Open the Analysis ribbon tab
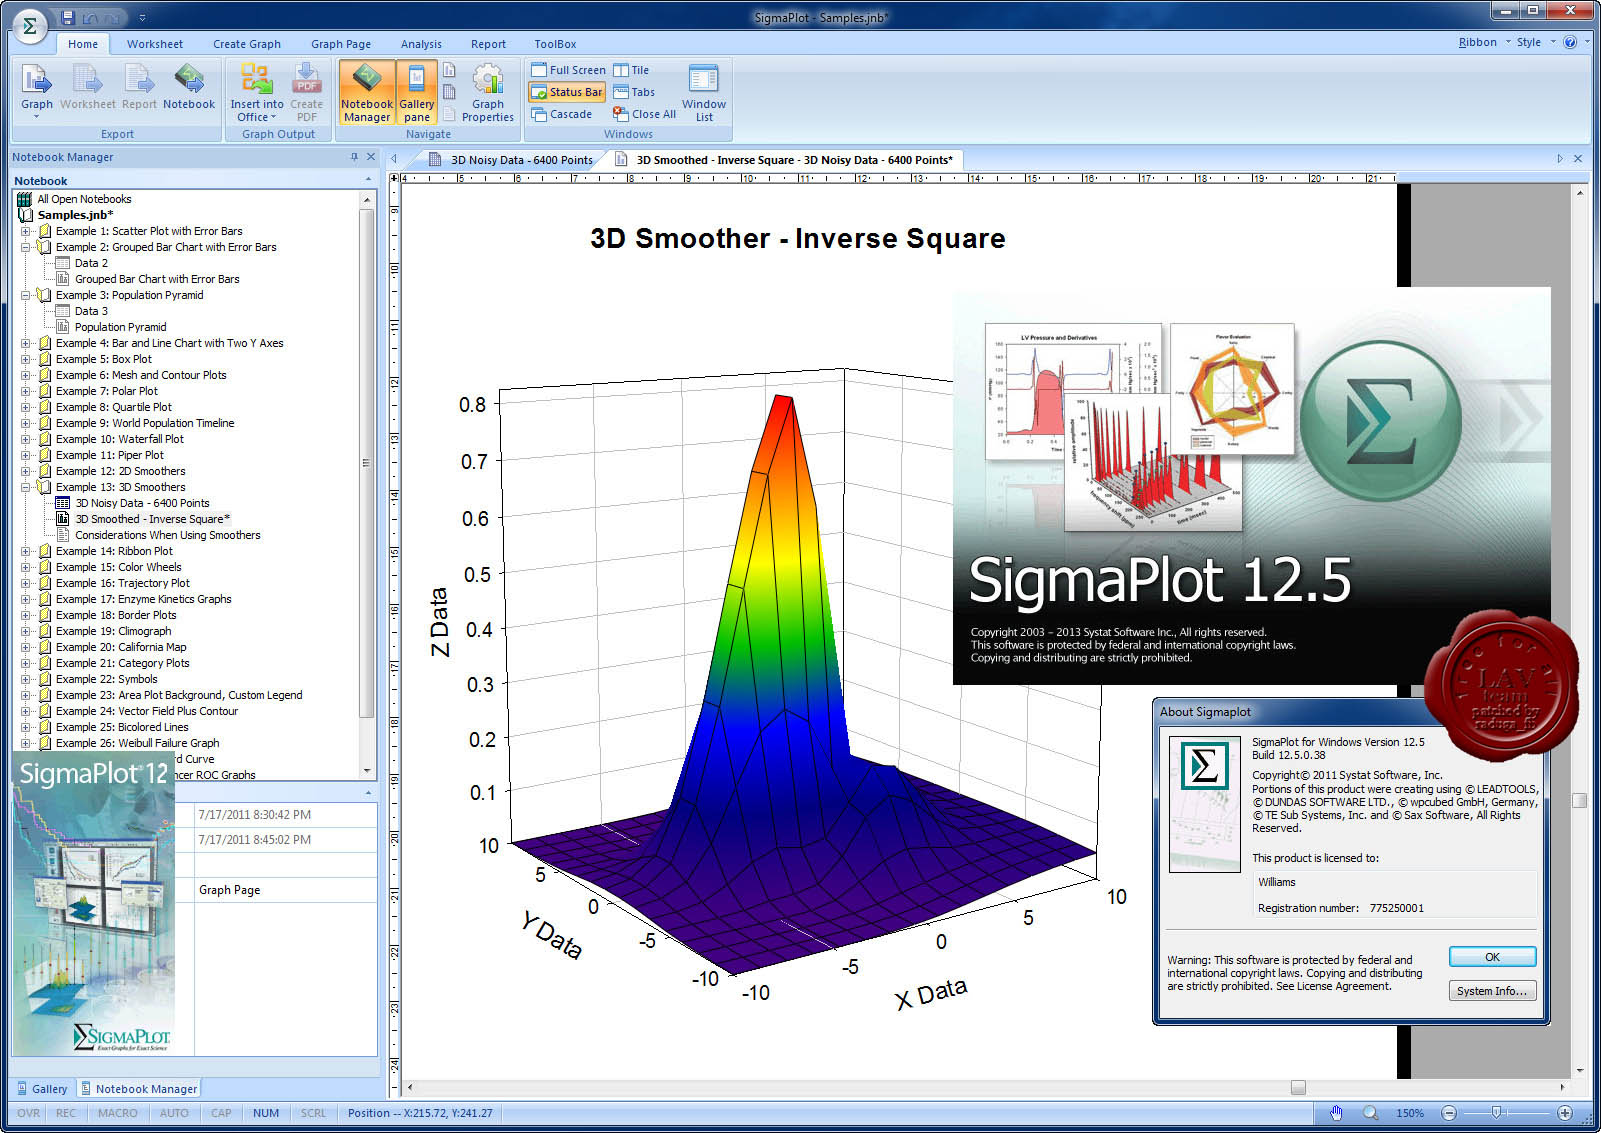Viewport: 1601px width, 1133px height. [x=421, y=44]
